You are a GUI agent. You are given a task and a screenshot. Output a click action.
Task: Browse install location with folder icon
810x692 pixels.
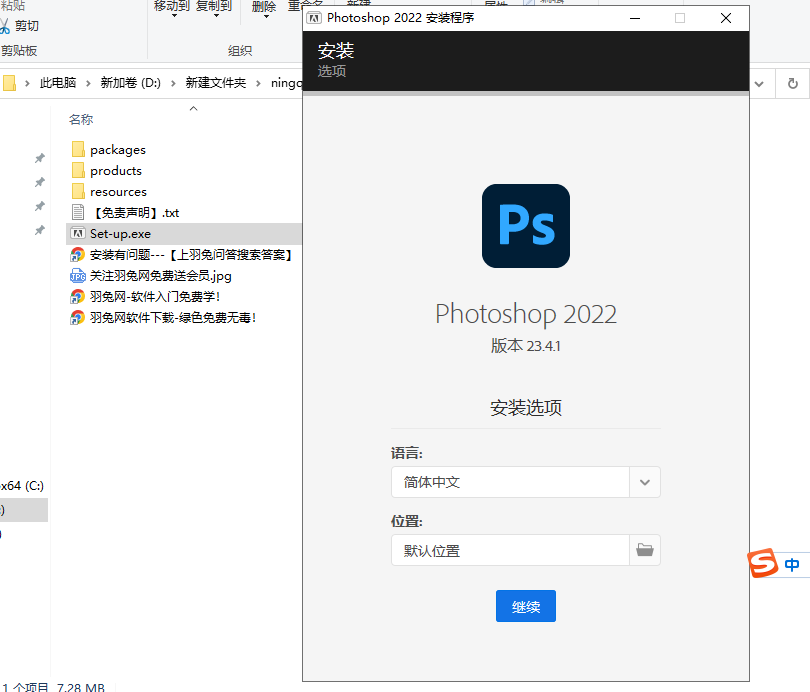(x=645, y=550)
